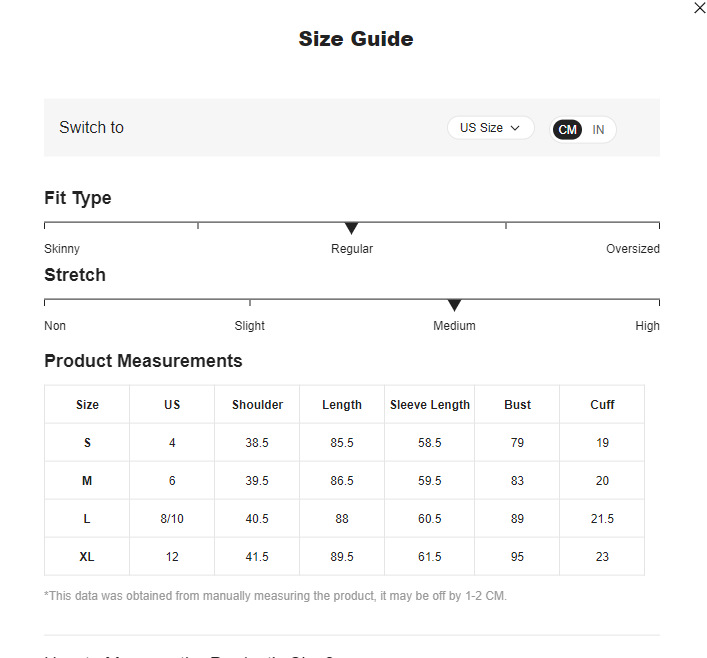Viewport: 707px width, 658px height.
Task: Click the High stretch label
Action: [647, 326]
